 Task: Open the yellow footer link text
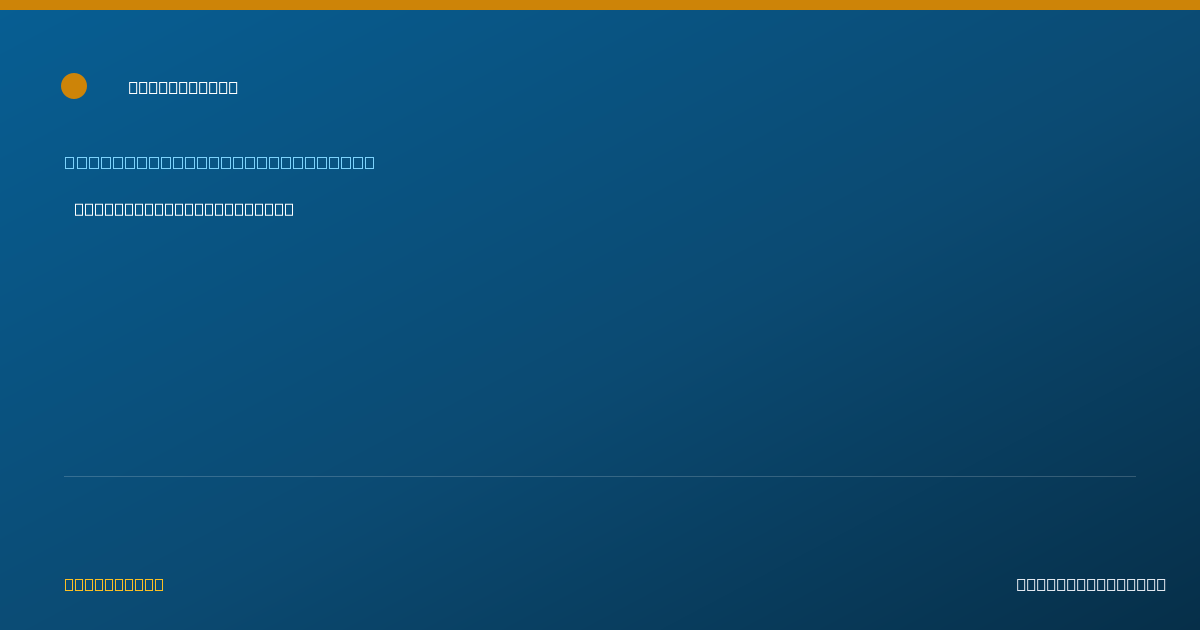pos(114,584)
